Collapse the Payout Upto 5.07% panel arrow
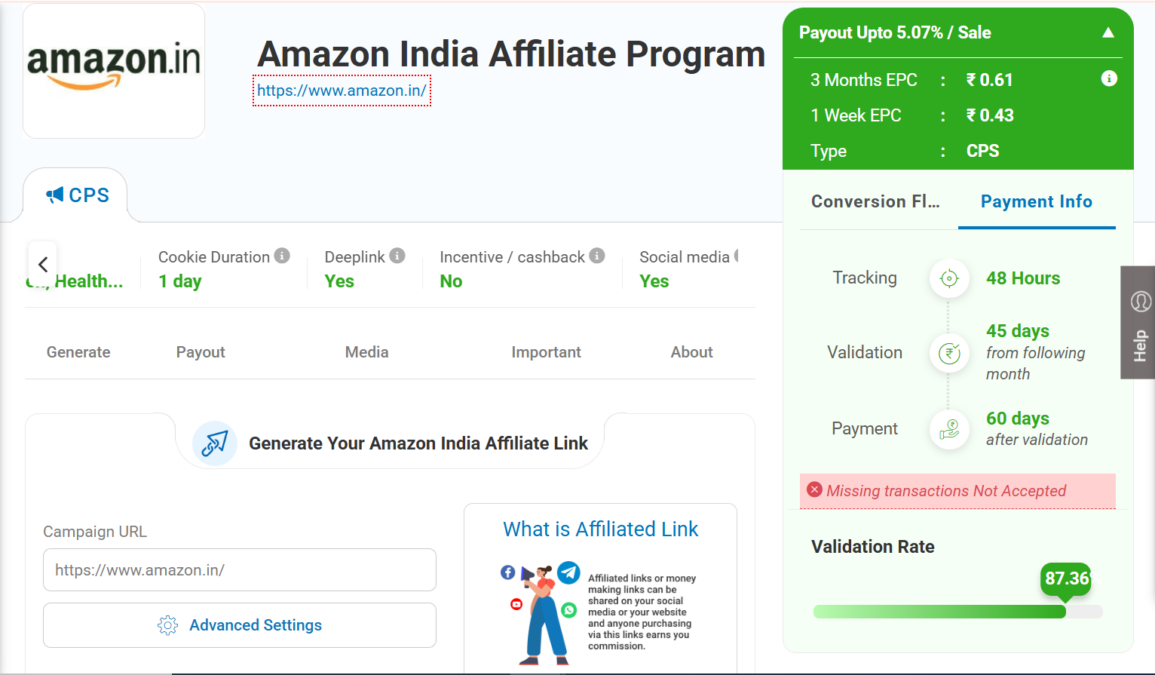This screenshot has width=1155, height=675. (1108, 33)
